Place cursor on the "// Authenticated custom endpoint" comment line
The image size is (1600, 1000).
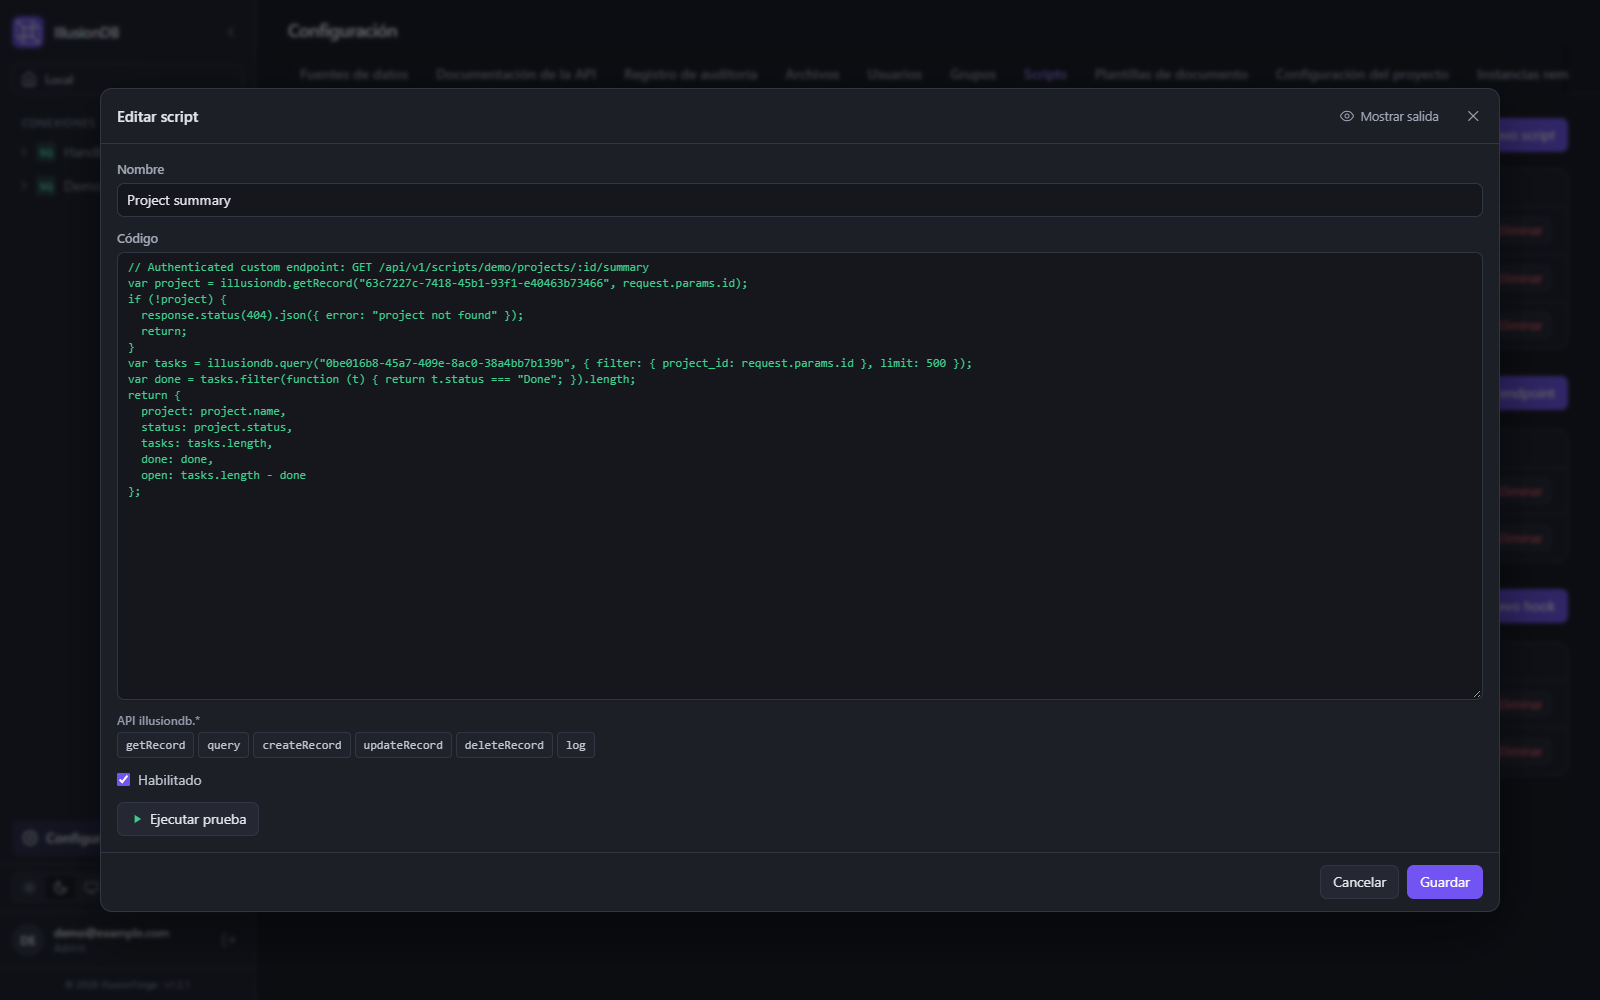click(x=388, y=267)
